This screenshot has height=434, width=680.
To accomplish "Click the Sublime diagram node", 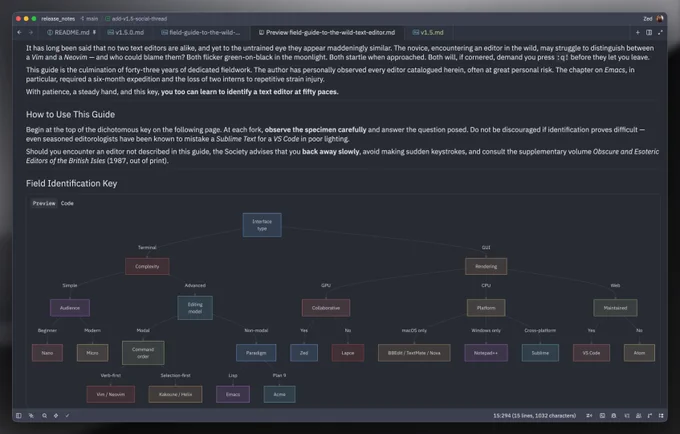I will pyautogui.click(x=540, y=353).
